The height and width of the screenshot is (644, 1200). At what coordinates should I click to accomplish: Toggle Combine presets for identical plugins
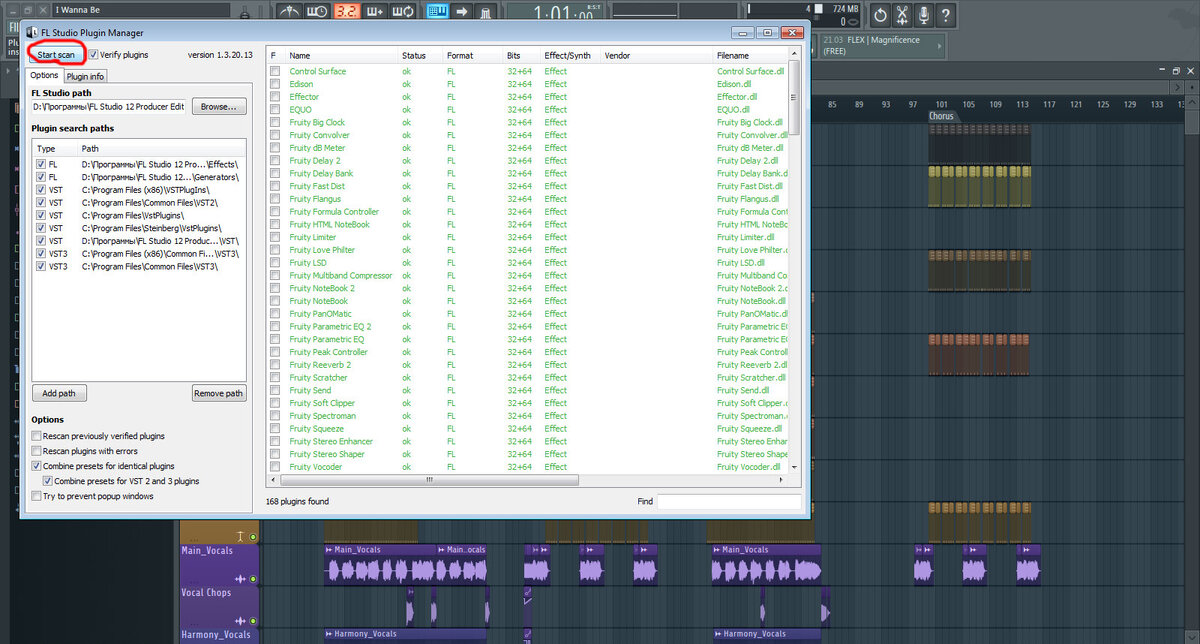[x=37, y=466]
